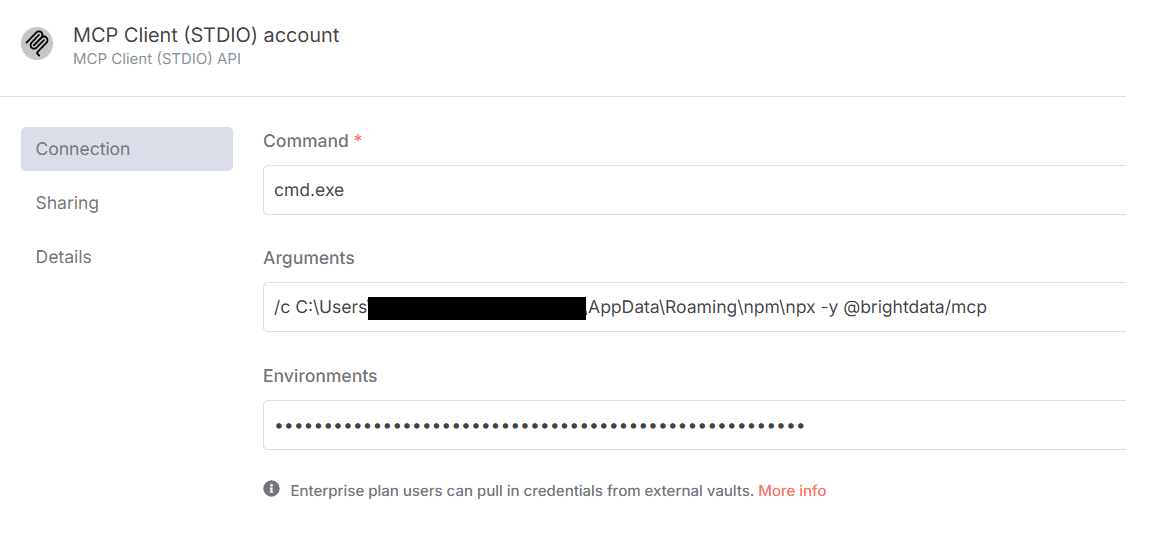Click the redacted black block in Arguments

476,307
